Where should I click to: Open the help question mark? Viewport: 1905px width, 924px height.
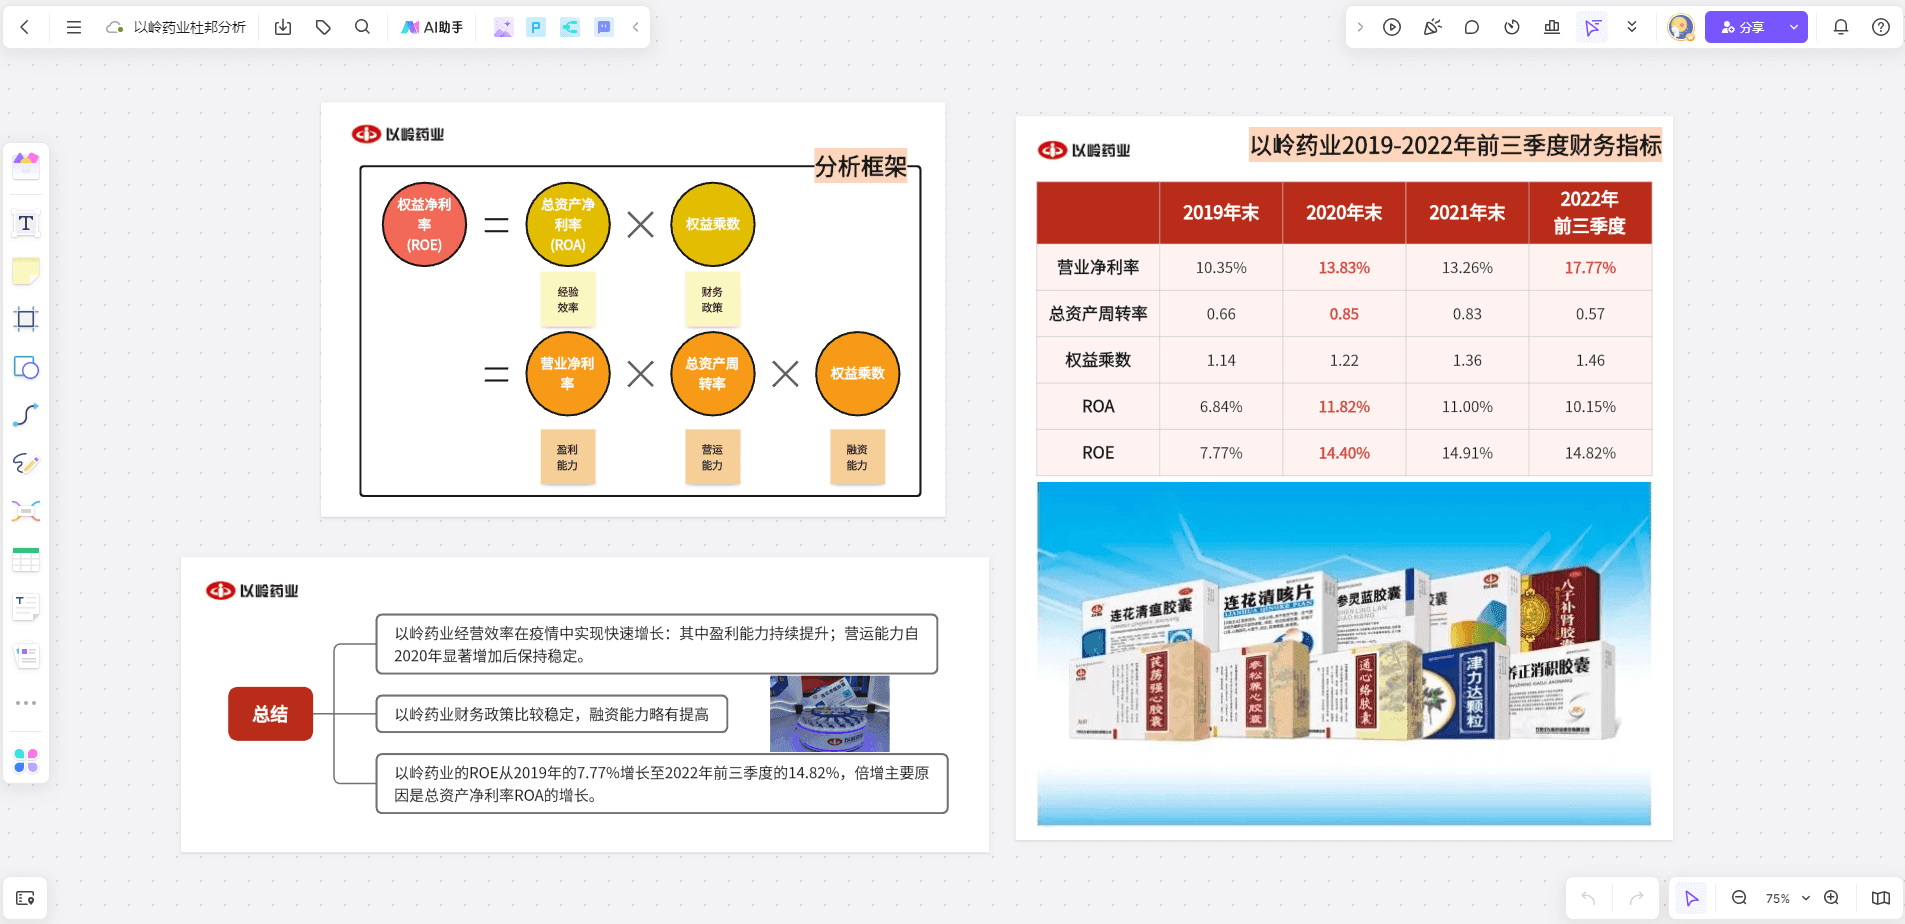coord(1881,27)
